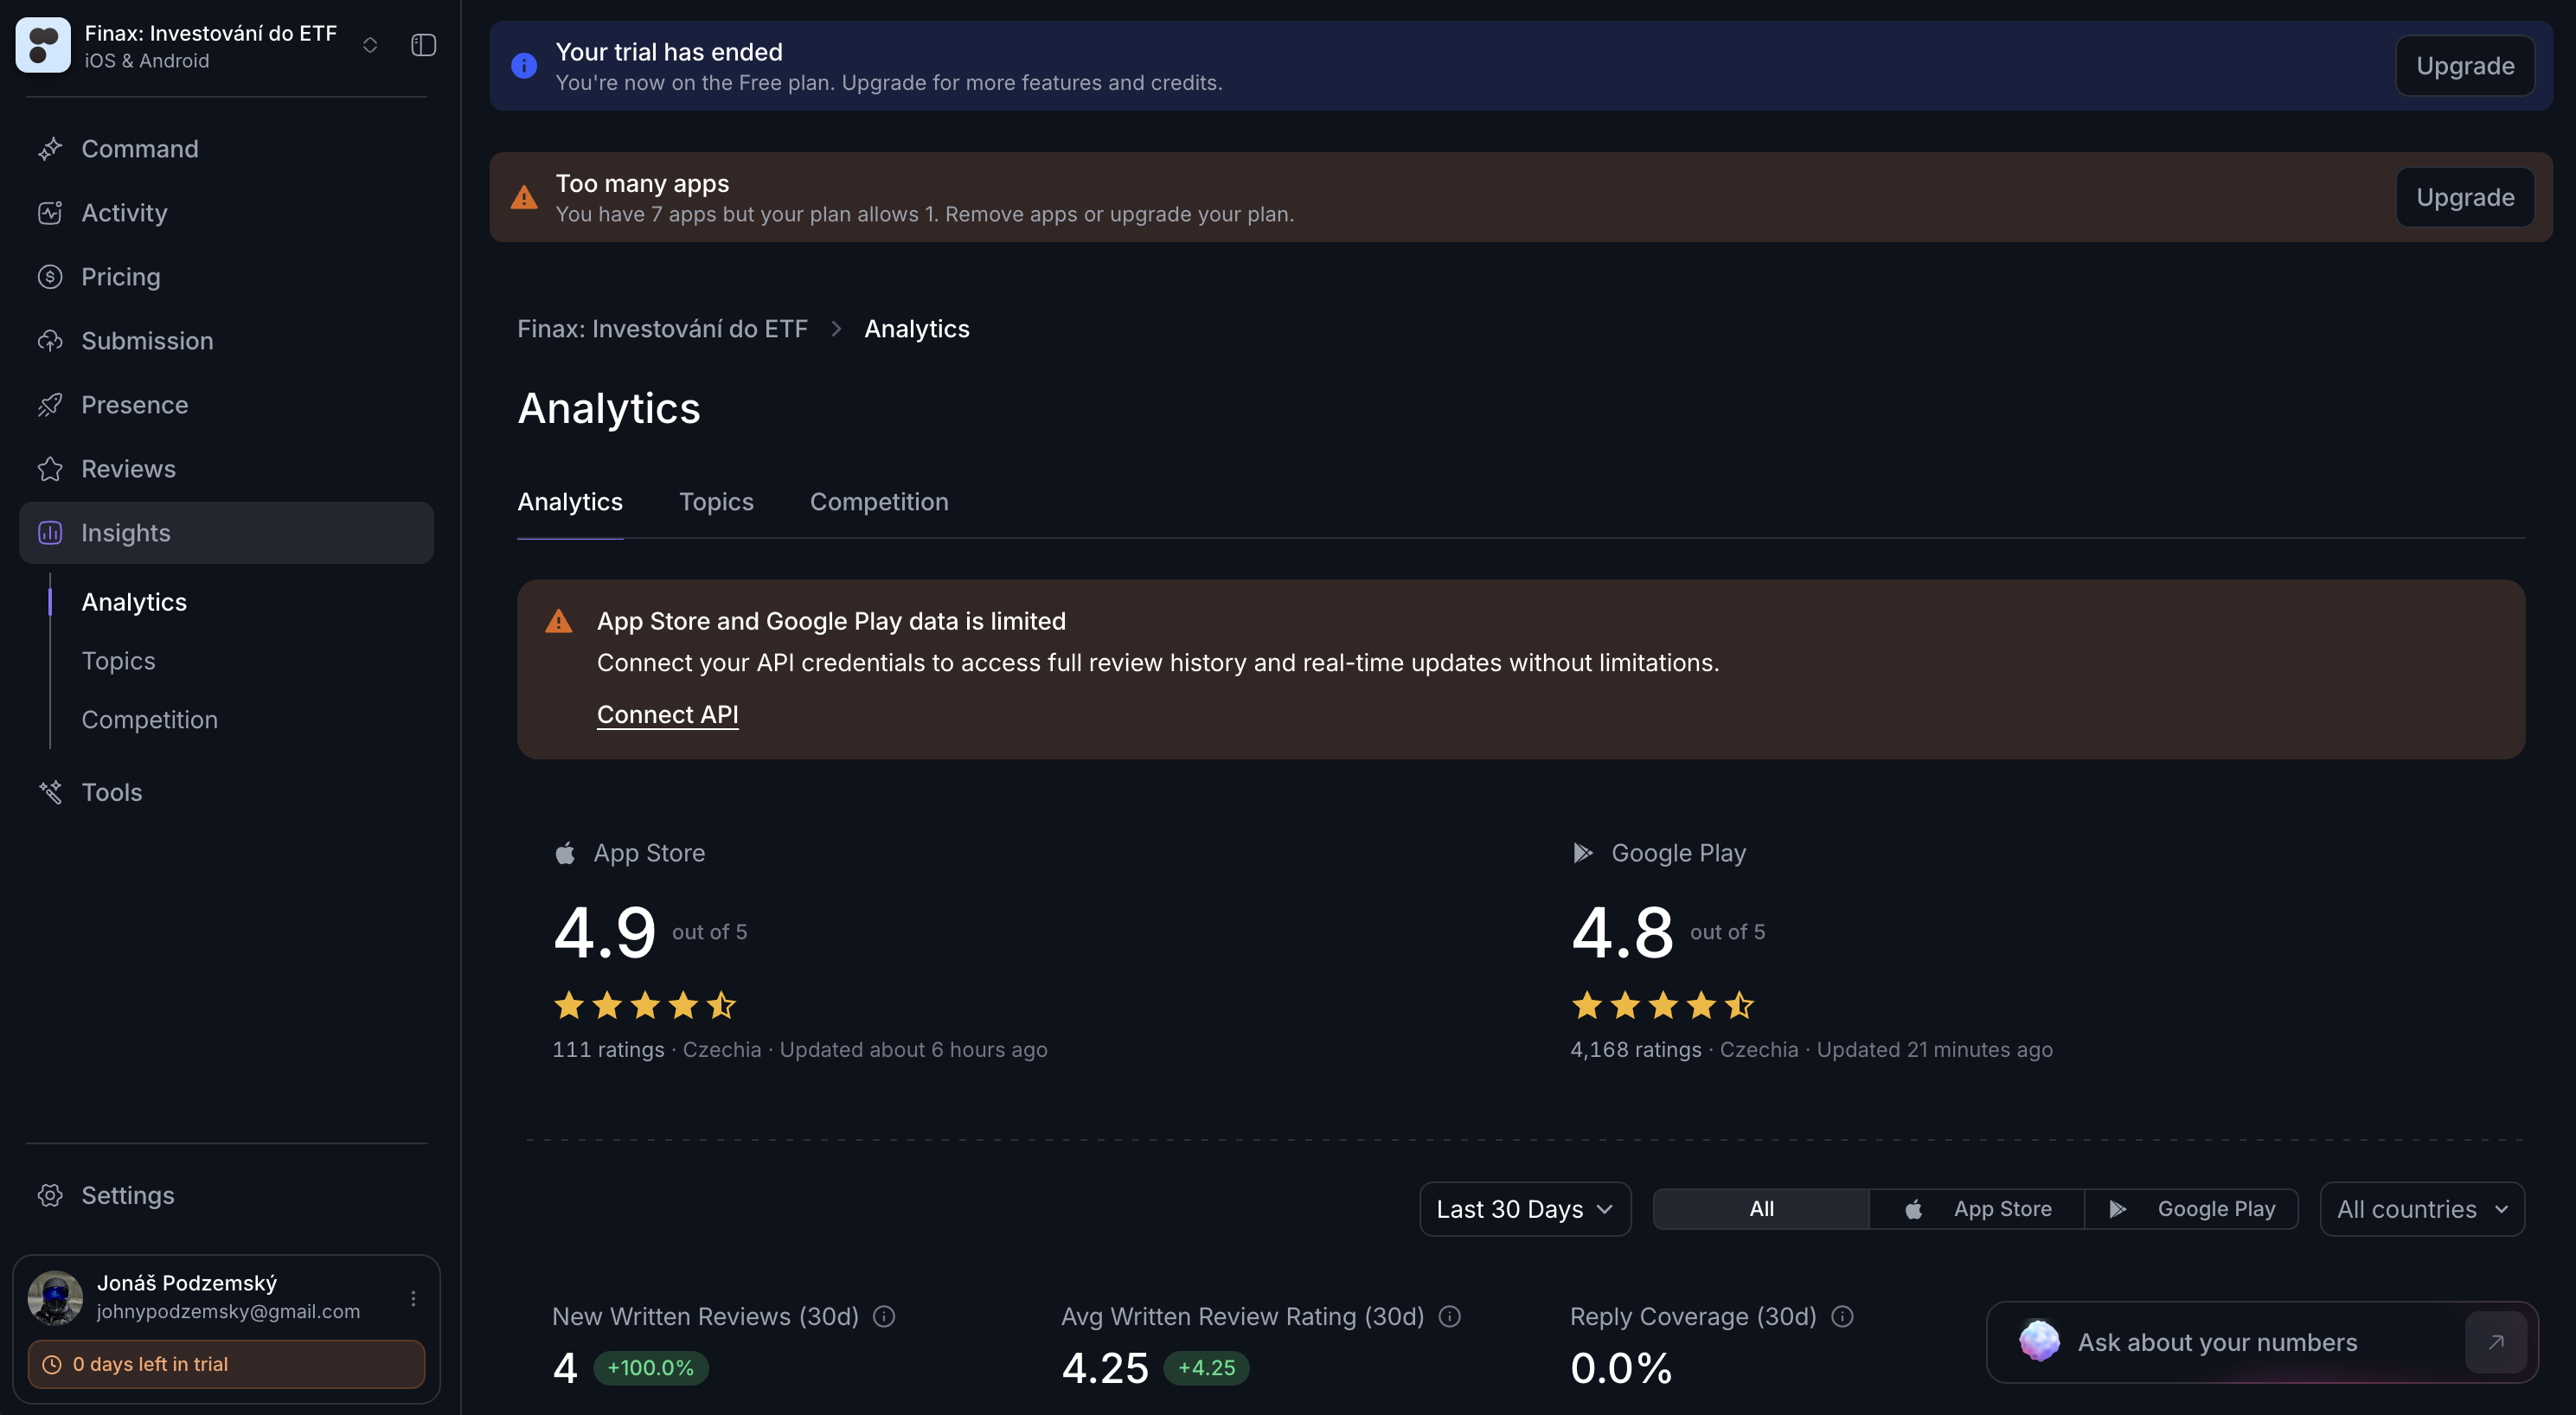Click the Ask about your numbers field
This screenshot has height=1415, width=2576.
point(2262,1342)
